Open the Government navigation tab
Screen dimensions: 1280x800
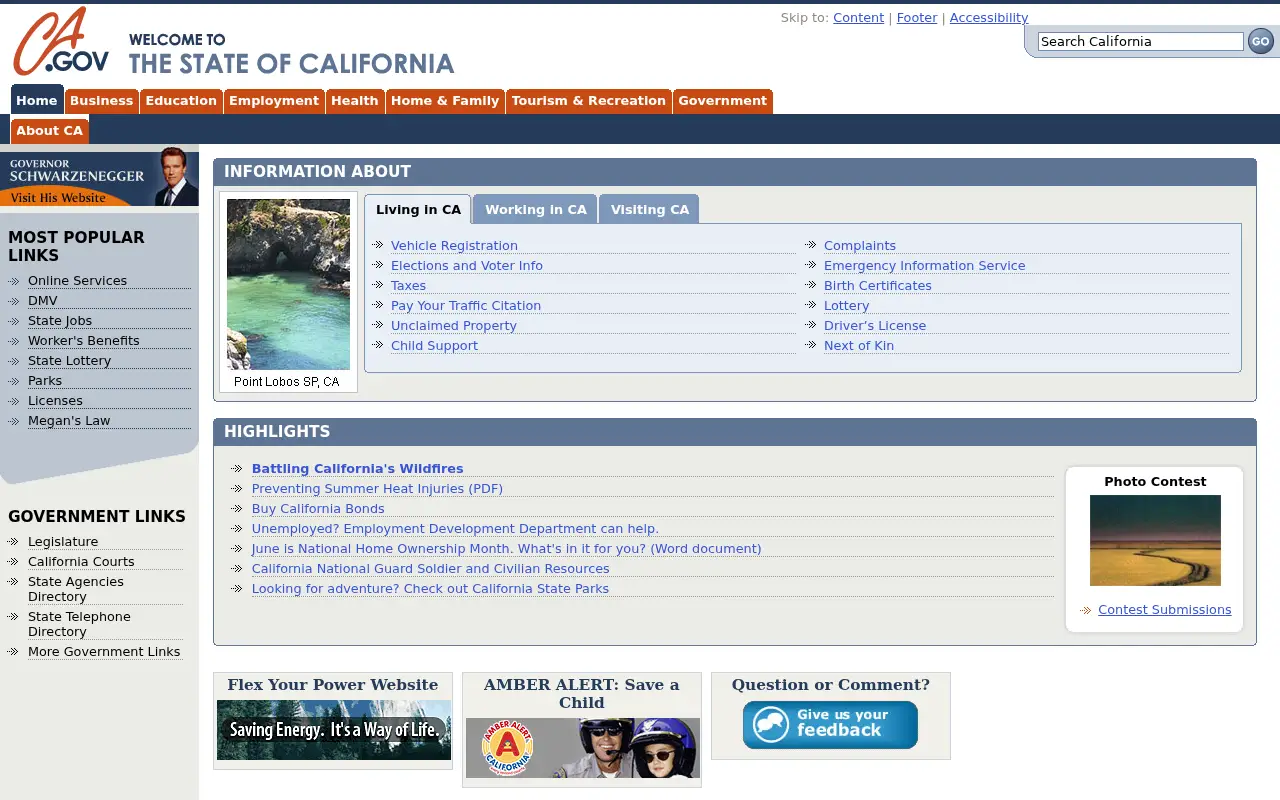(x=723, y=101)
